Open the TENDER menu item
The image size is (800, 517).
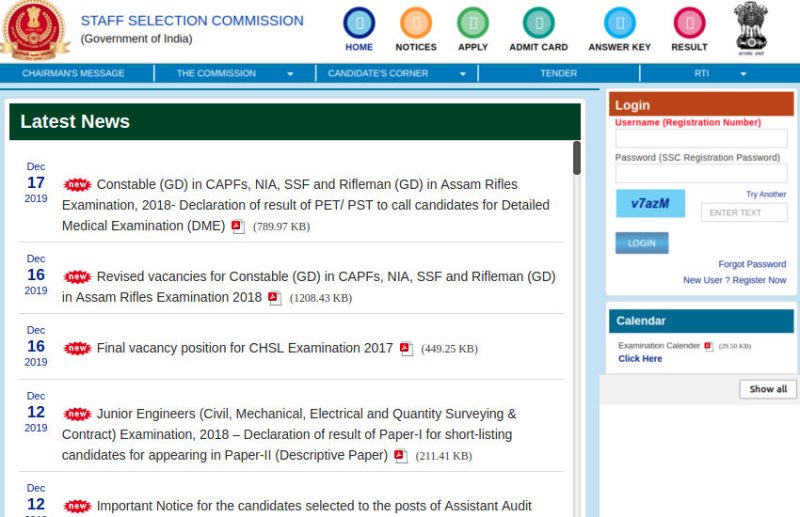pyautogui.click(x=559, y=73)
